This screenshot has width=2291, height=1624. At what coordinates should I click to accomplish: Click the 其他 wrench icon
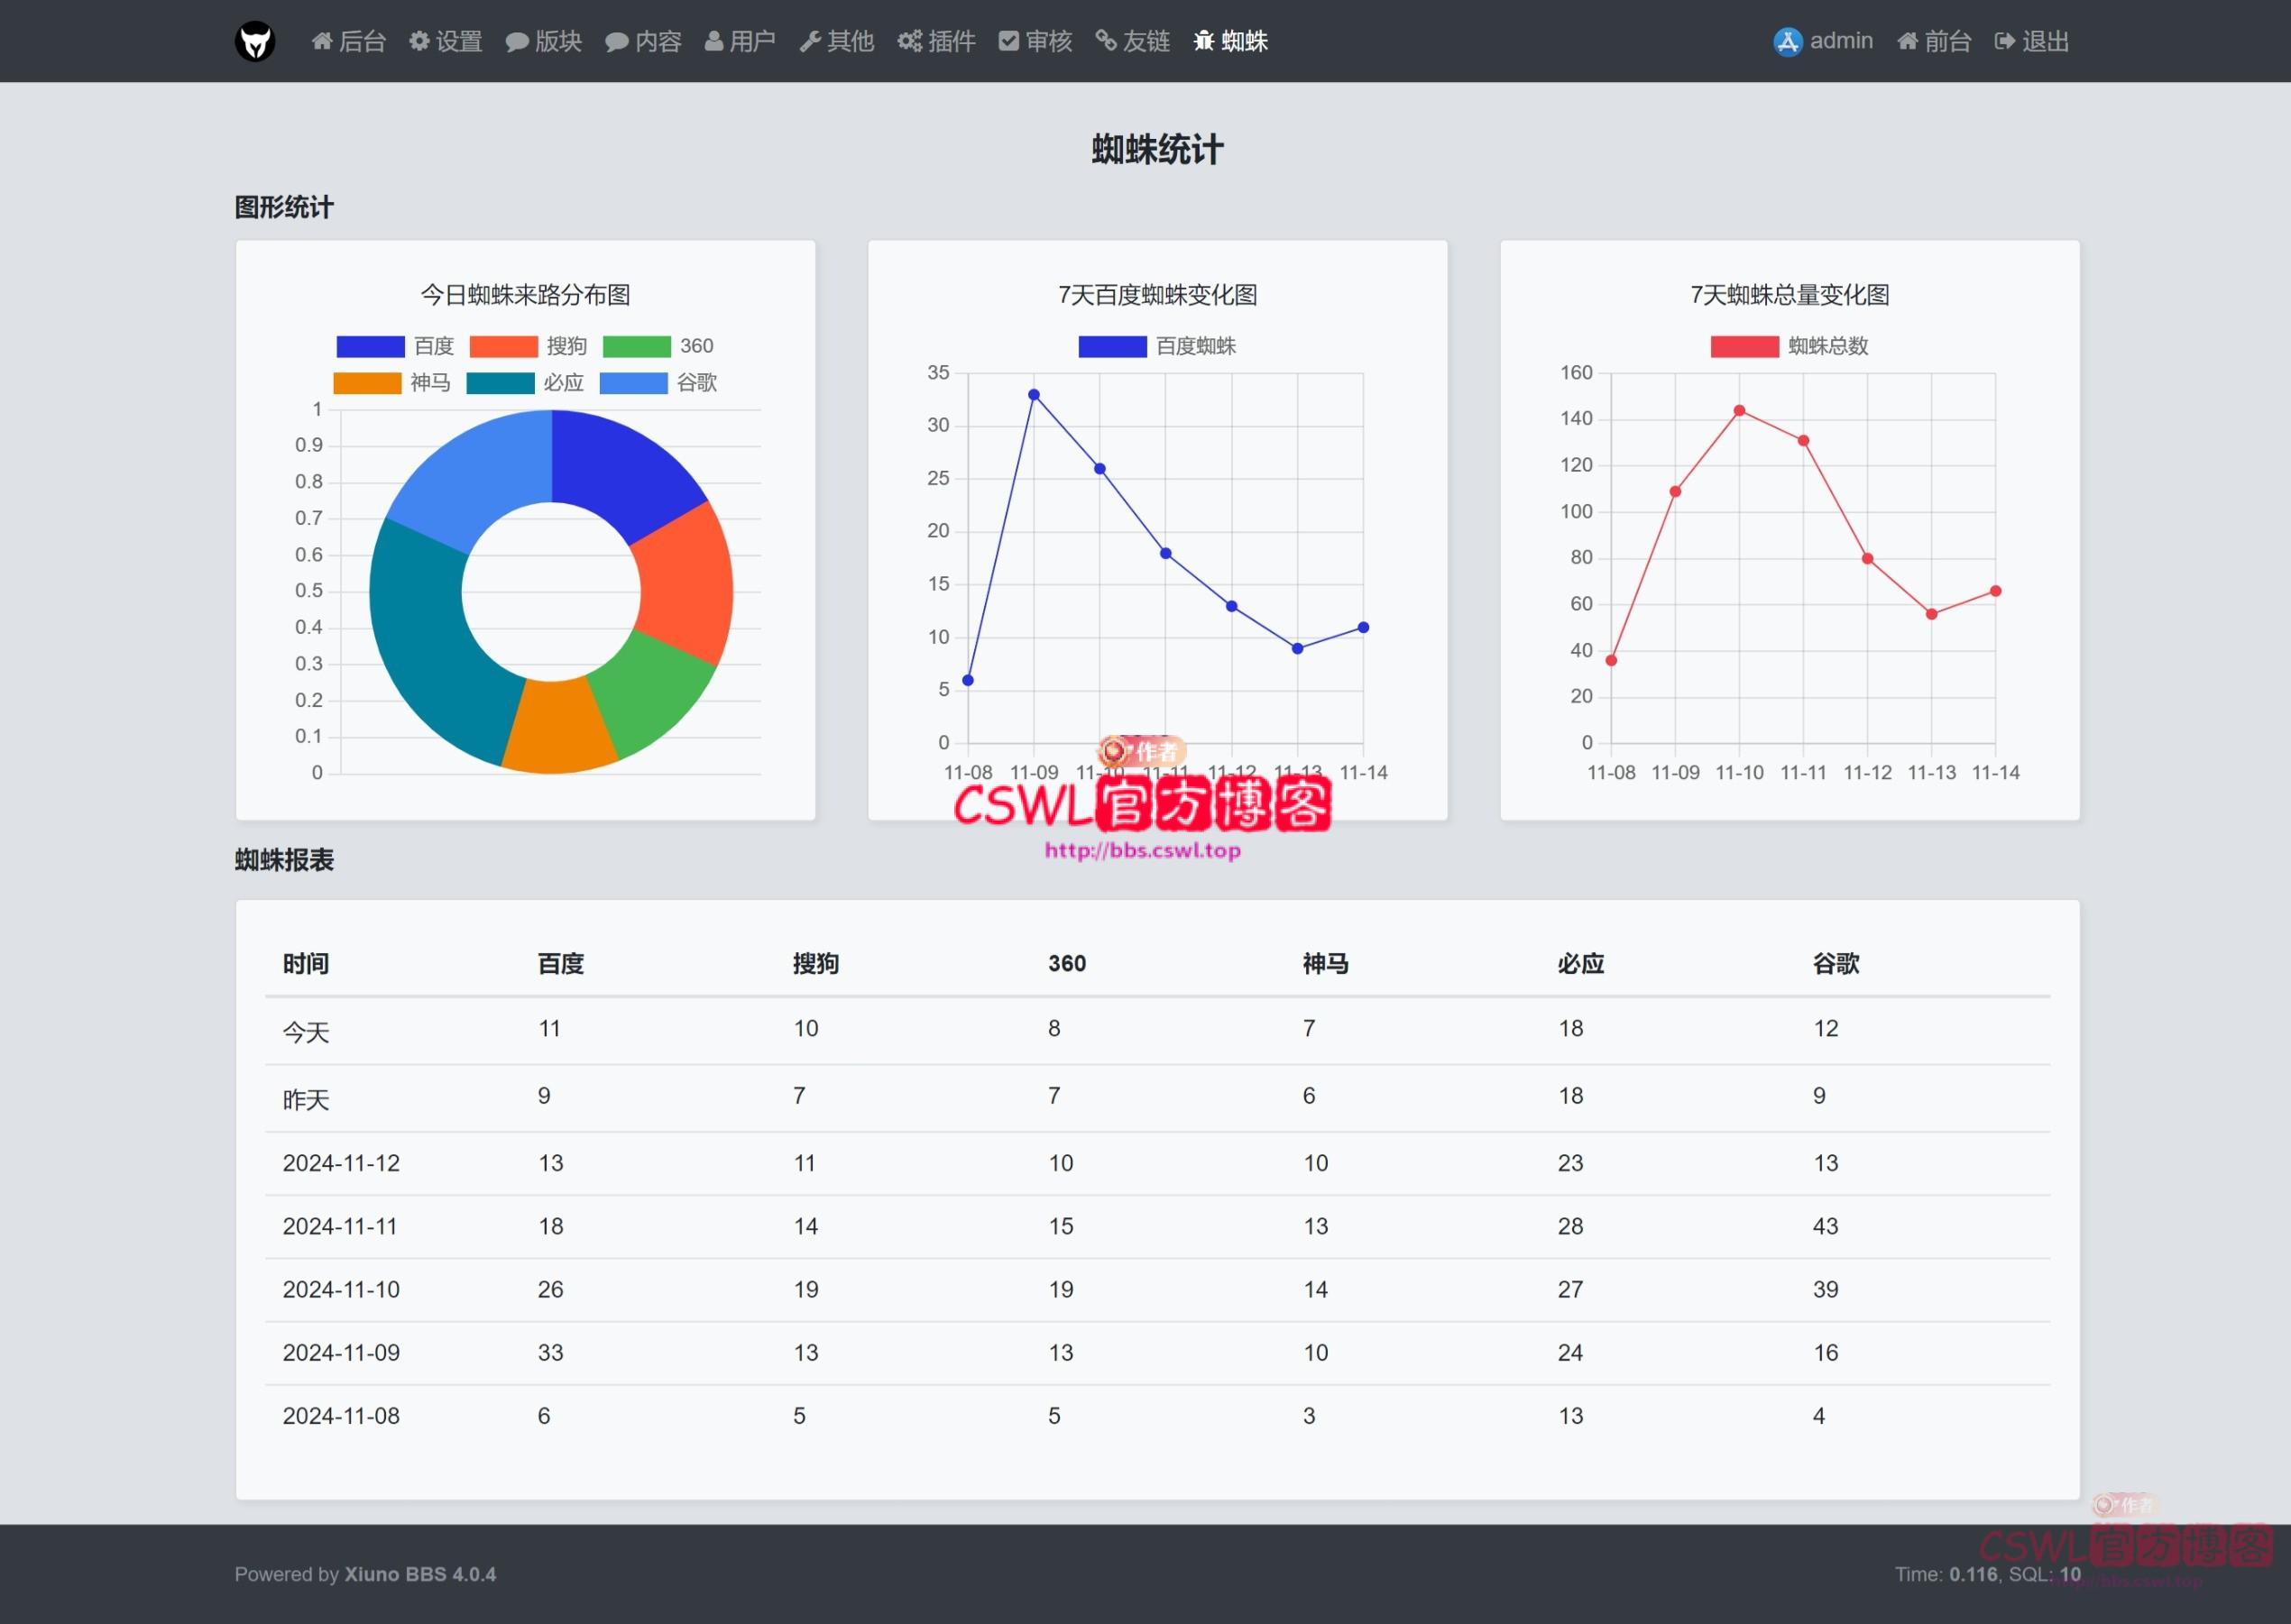click(810, 41)
